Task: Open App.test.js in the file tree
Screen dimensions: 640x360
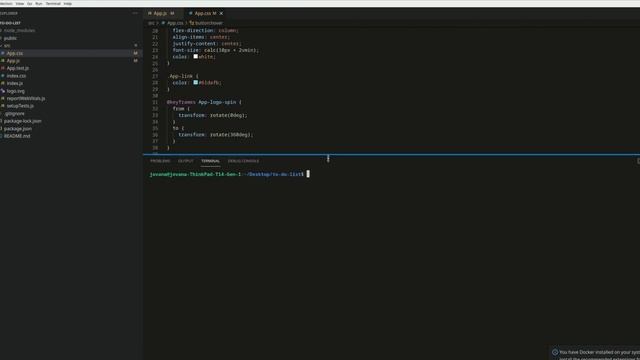Action: [18, 68]
